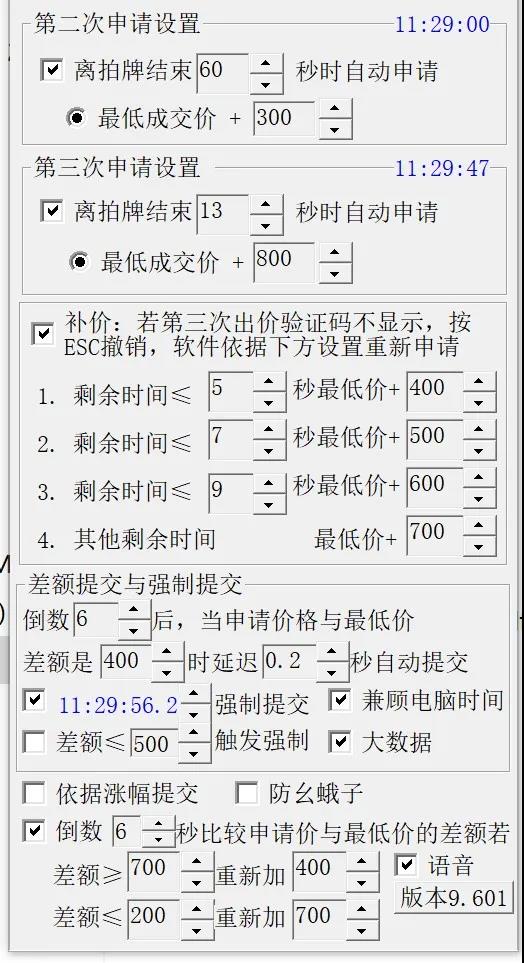Screen dimensions: 524x963
Task: Increase rule 4 lowest price add of 700
Action: point(479,526)
